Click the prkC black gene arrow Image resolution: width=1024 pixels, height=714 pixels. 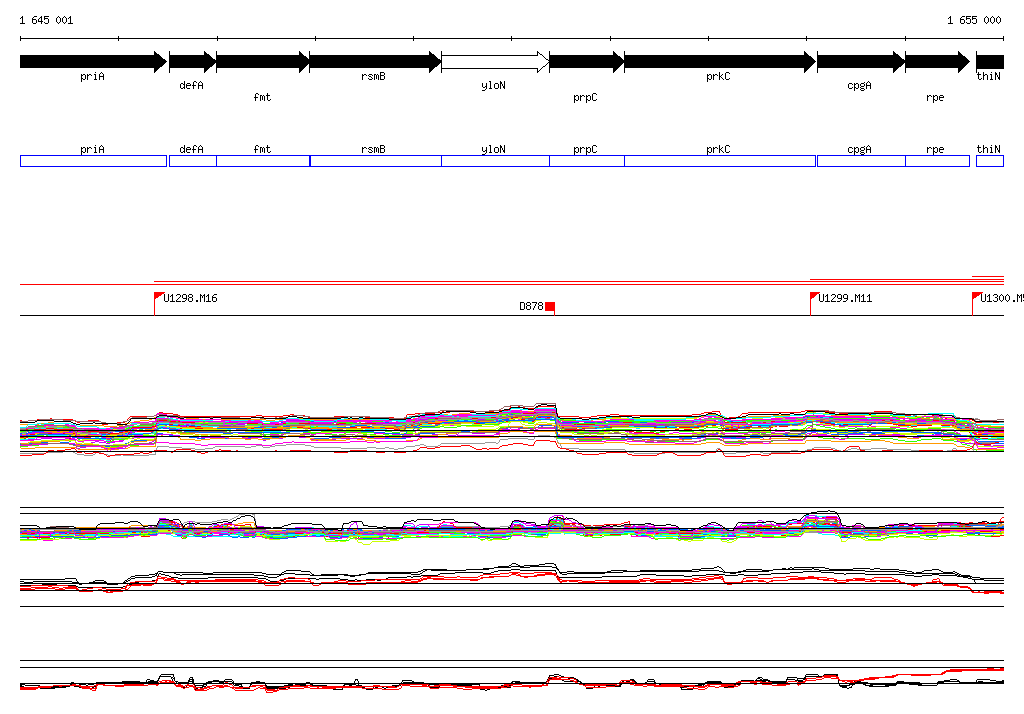[x=720, y=62]
